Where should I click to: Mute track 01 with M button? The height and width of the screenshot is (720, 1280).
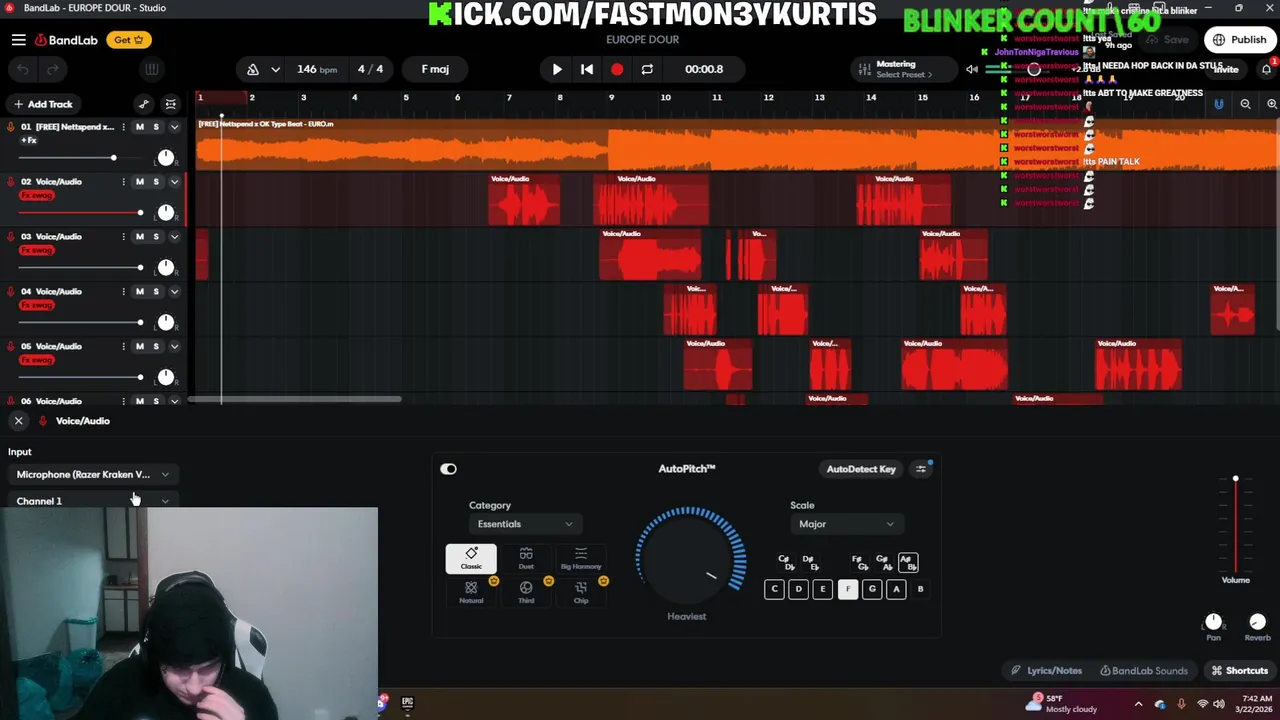click(139, 127)
